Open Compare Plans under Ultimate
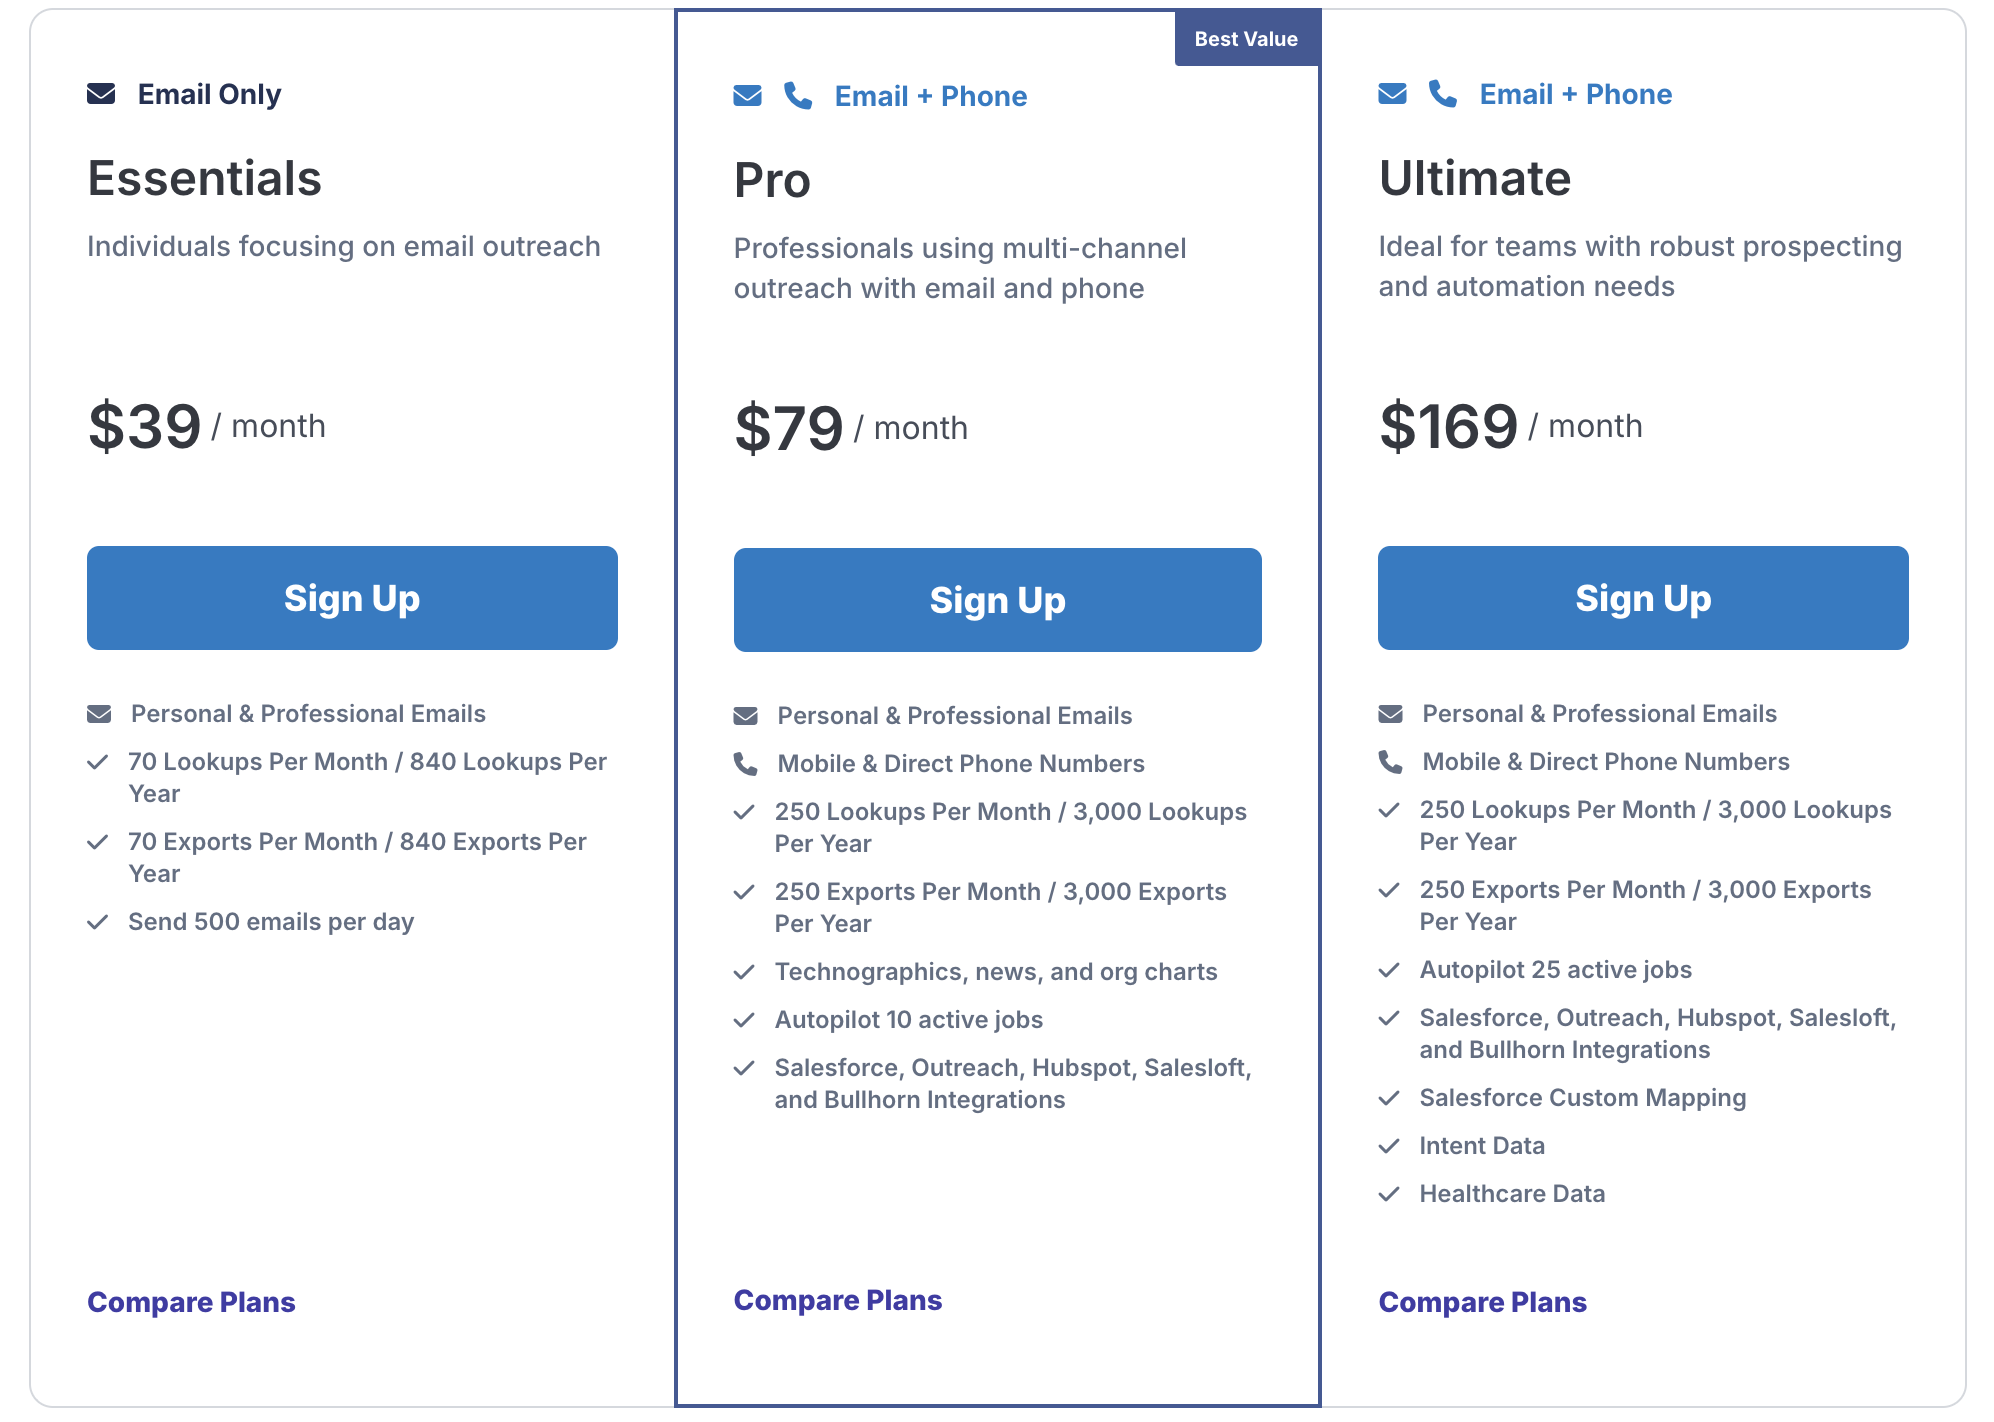This screenshot has width=1994, height=1422. pyautogui.click(x=1482, y=1302)
